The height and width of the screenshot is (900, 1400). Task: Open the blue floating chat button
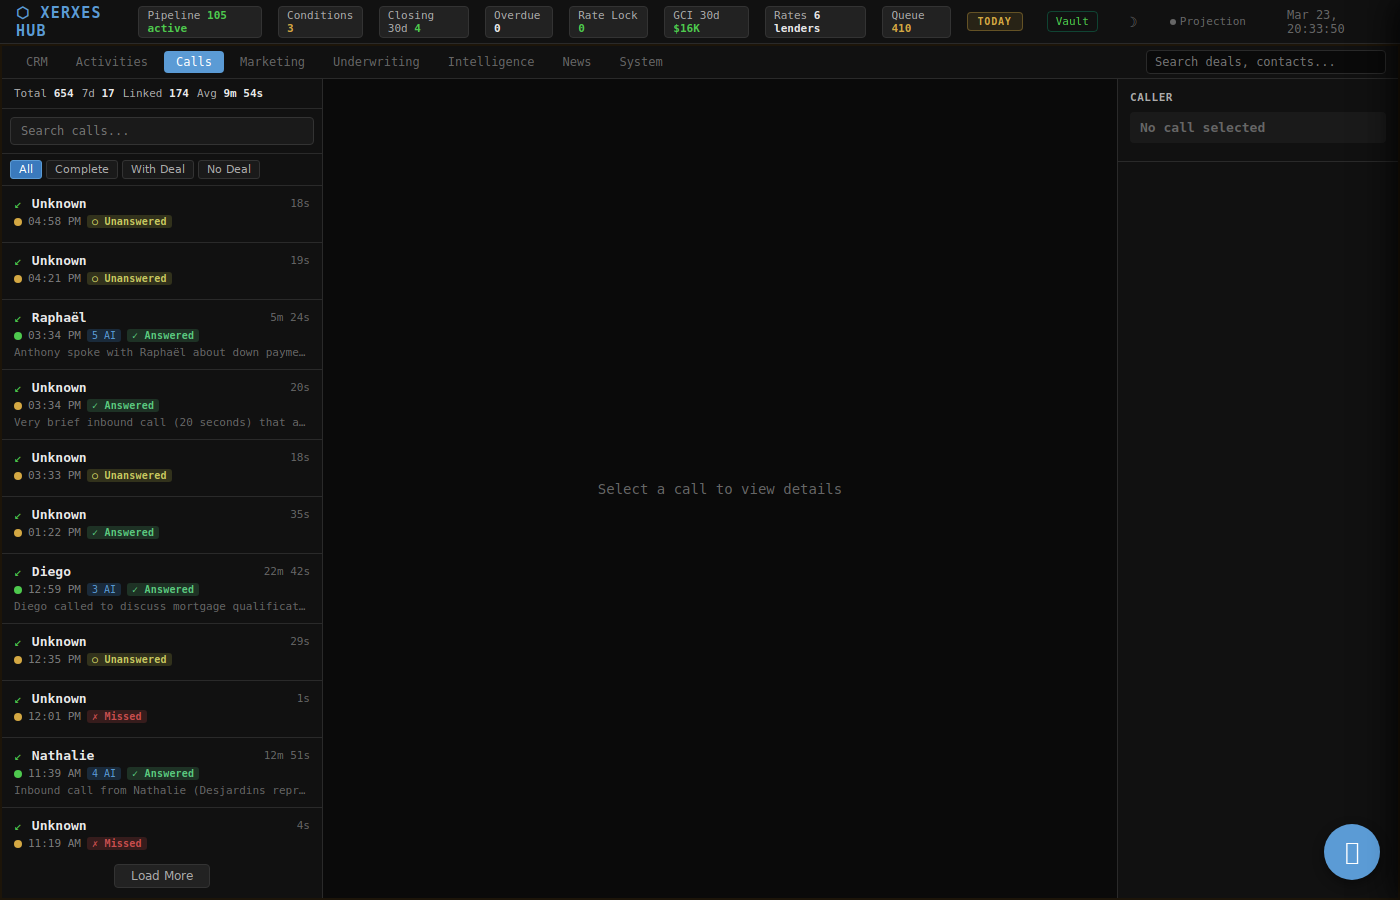click(x=1351, y=852)
